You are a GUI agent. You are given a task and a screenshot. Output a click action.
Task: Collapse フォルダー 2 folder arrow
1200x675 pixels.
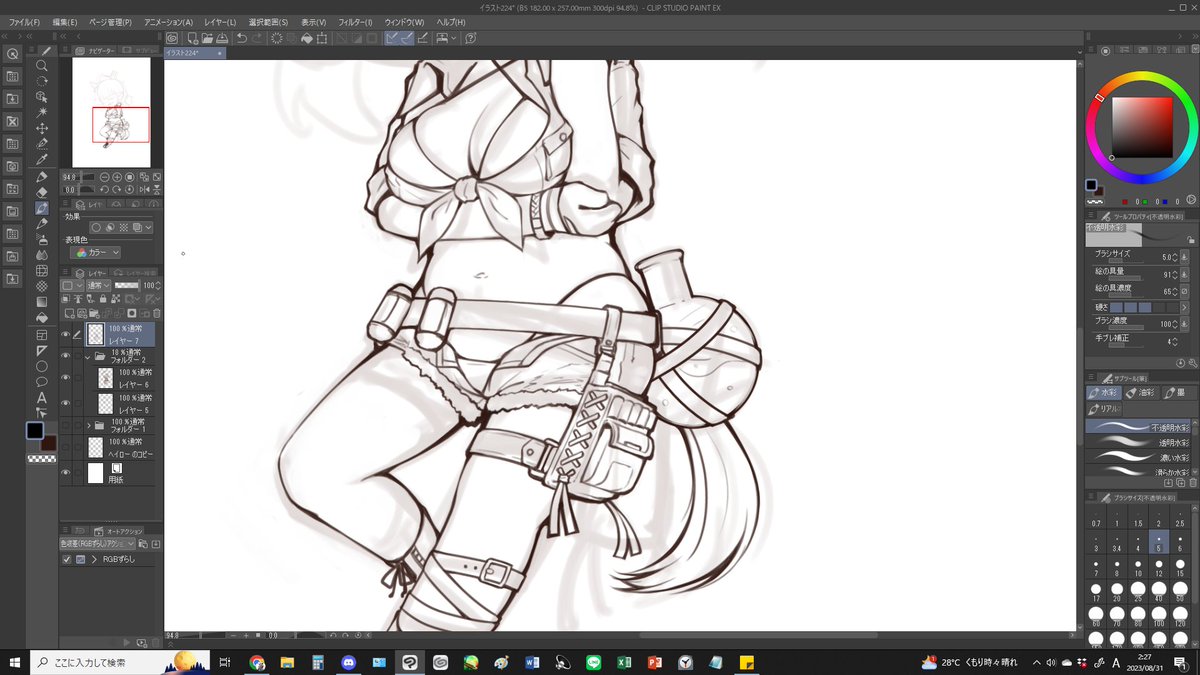pos(88,356)
